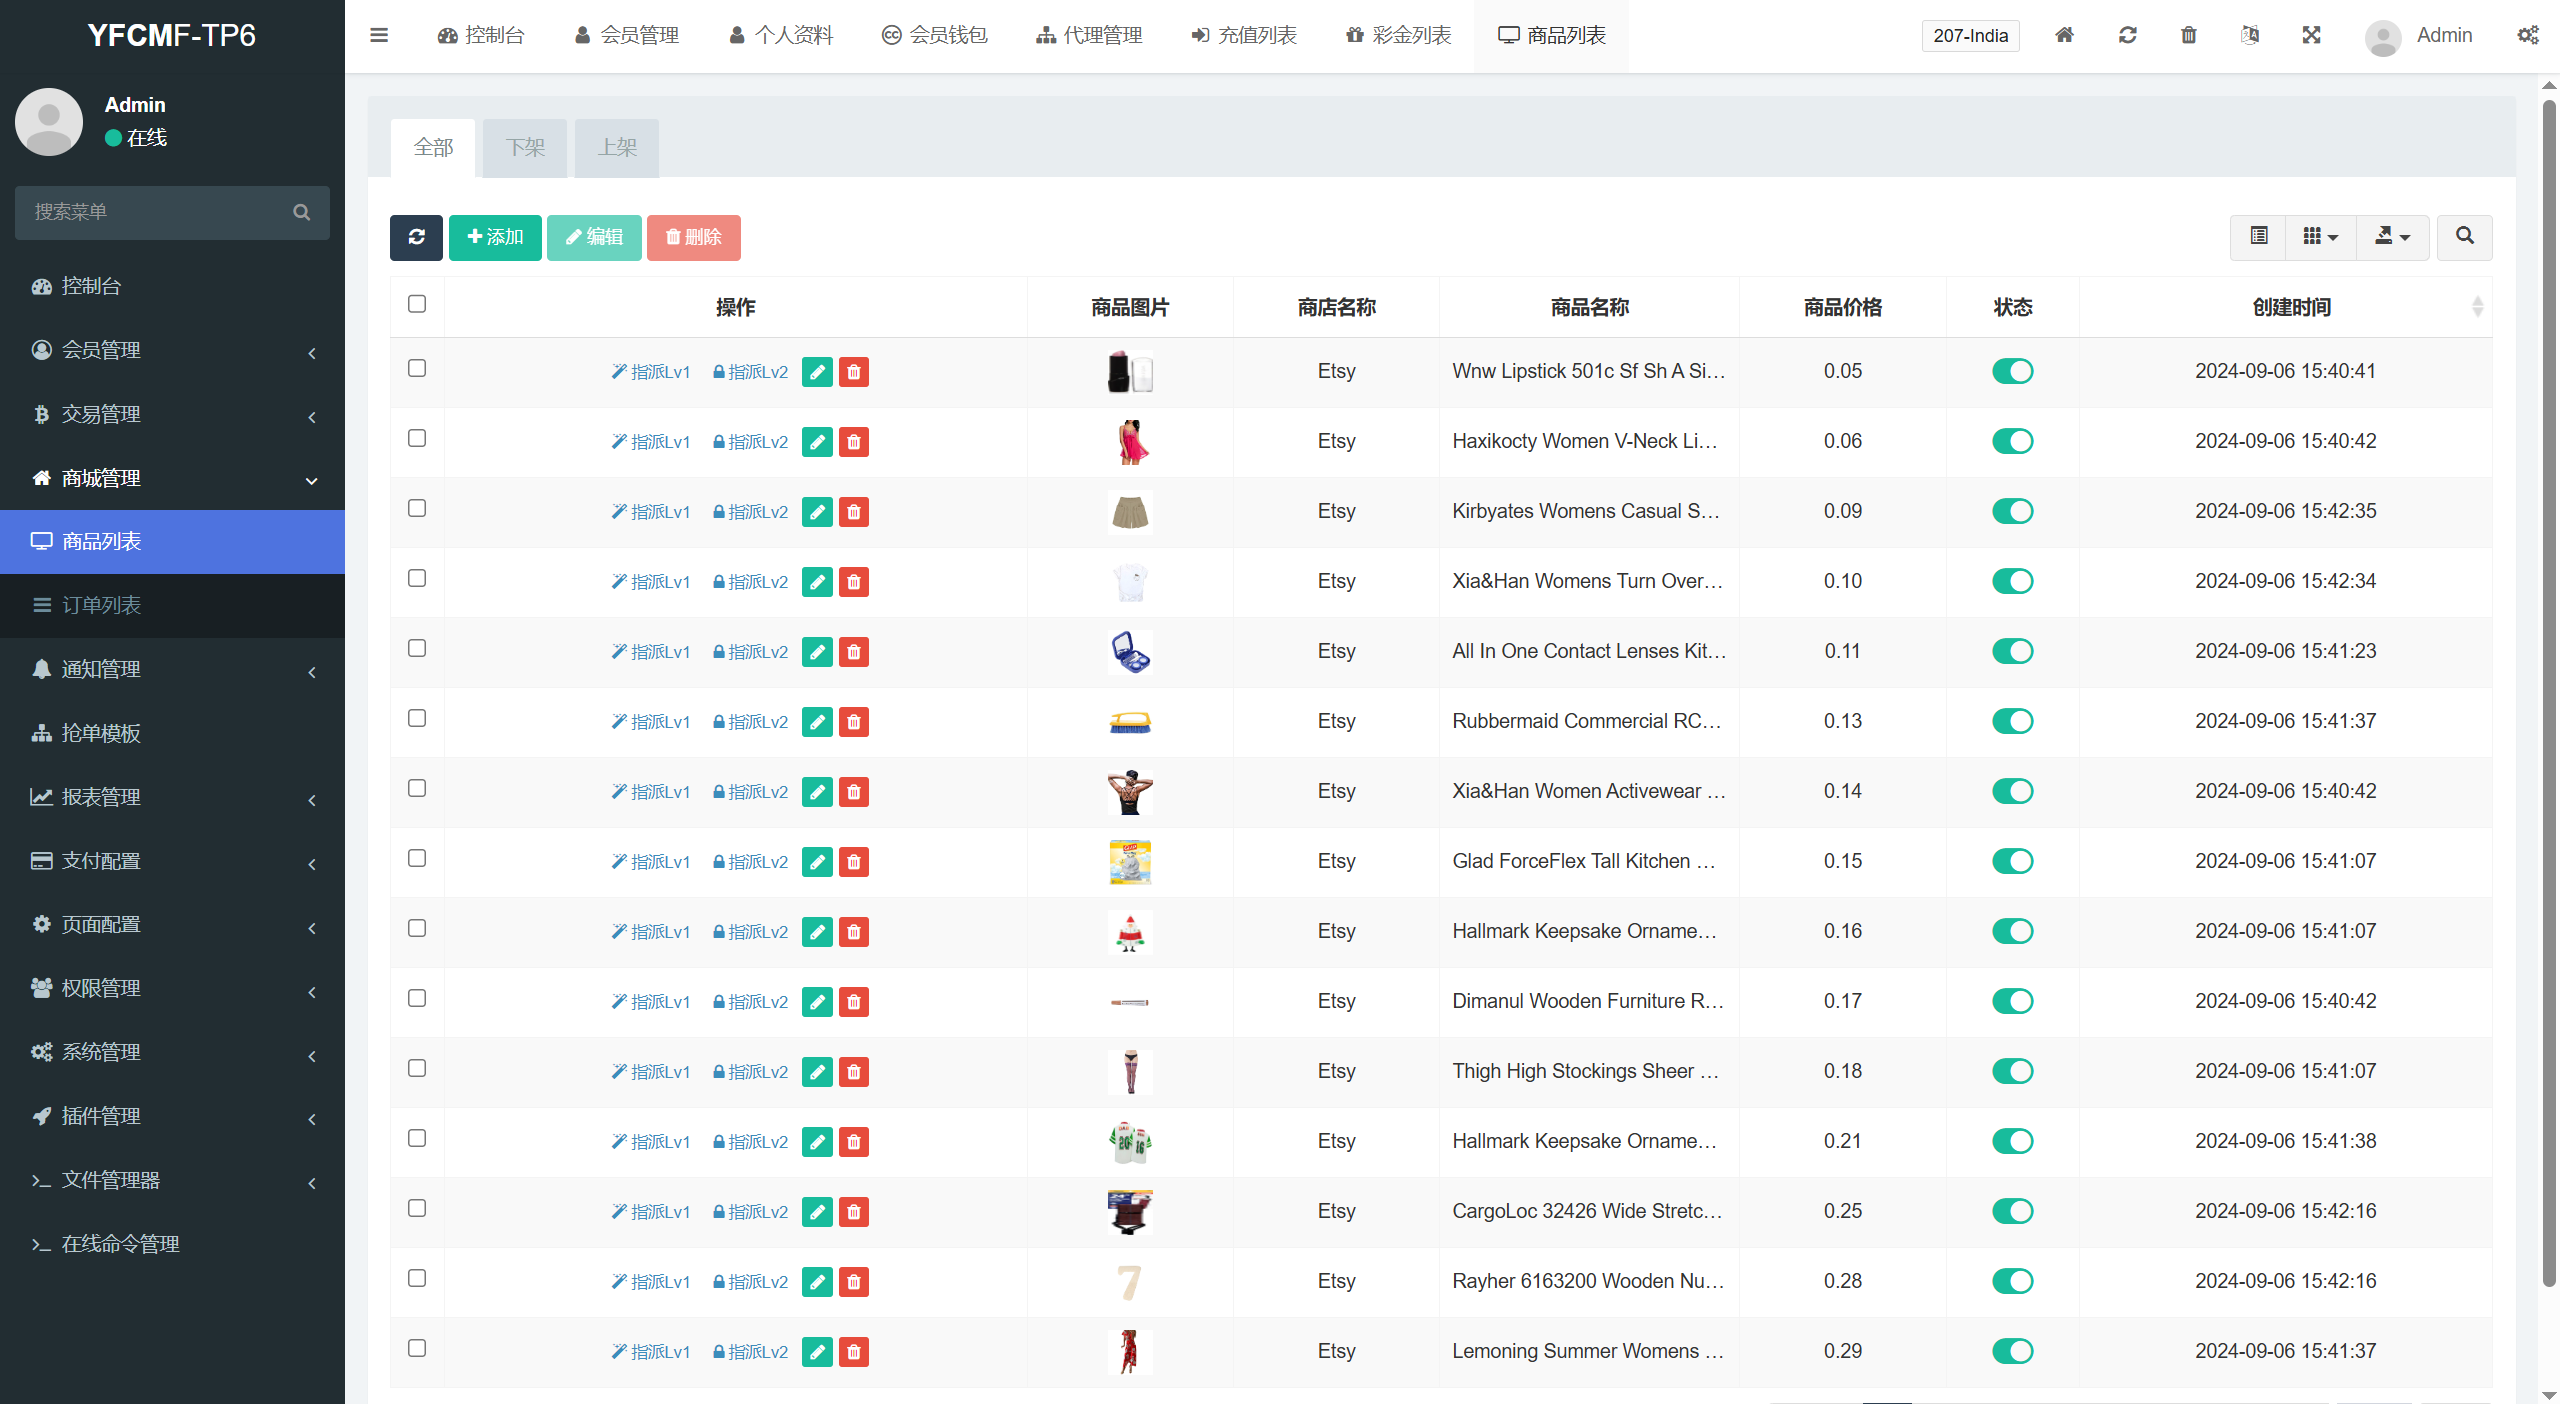Click the trash clear-cache icon in top bar

(2189, 35)
